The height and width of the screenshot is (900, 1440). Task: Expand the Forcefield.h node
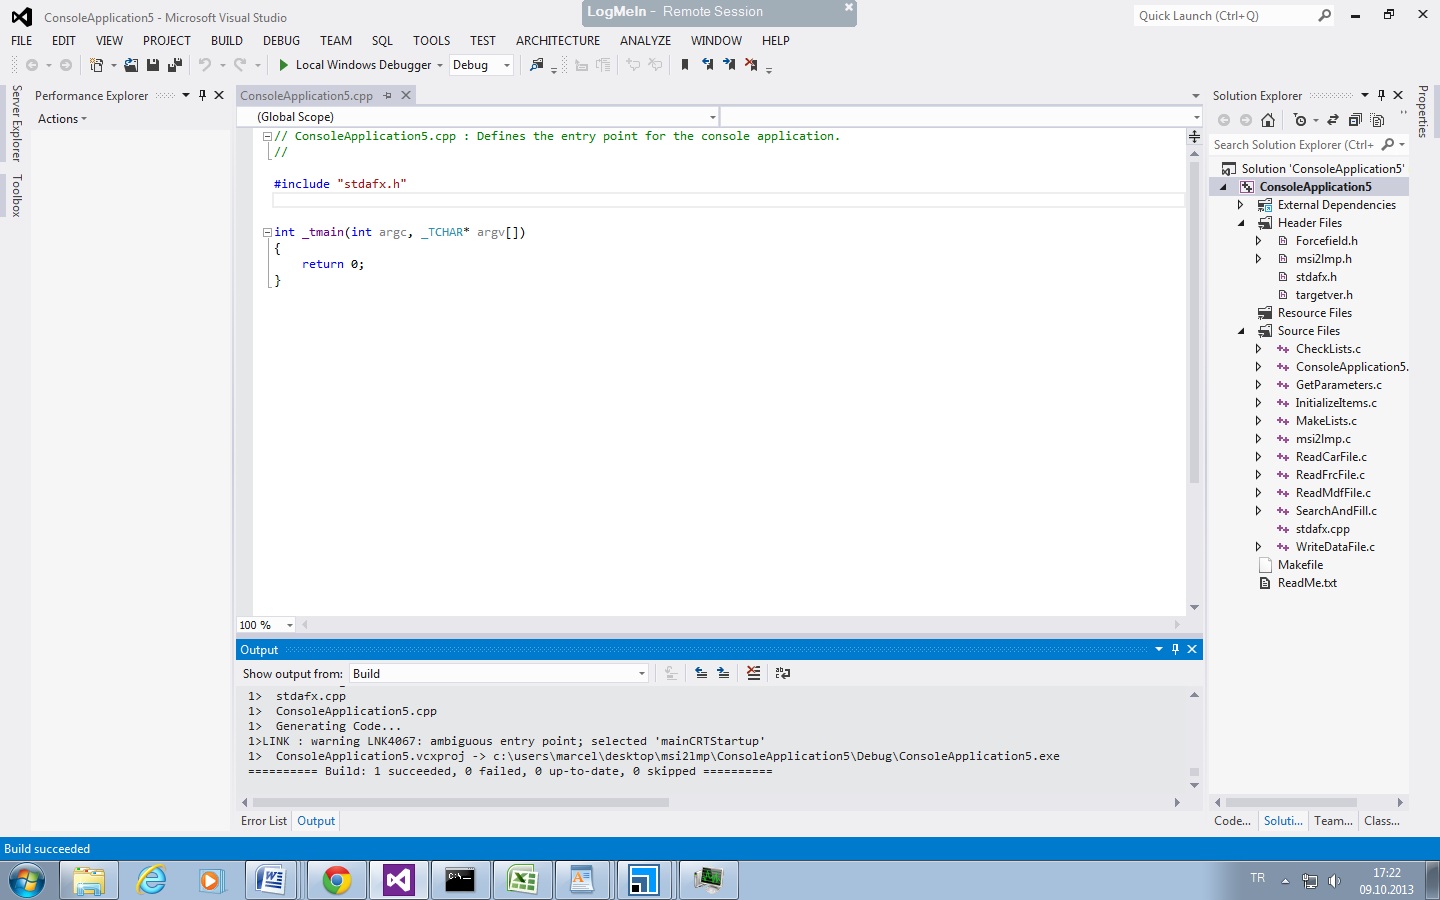click(x=1259, y=241)
